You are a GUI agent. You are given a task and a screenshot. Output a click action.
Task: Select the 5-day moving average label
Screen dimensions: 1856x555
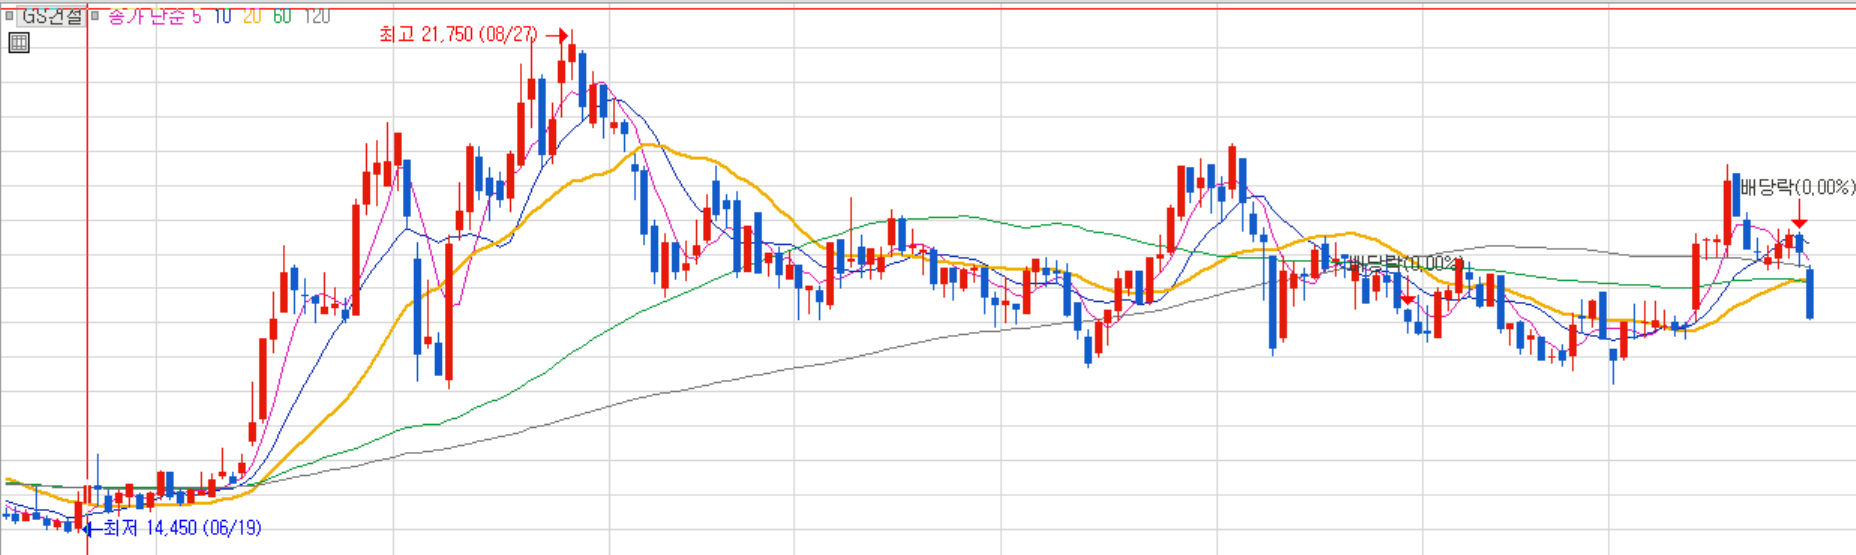pos(197,17)
